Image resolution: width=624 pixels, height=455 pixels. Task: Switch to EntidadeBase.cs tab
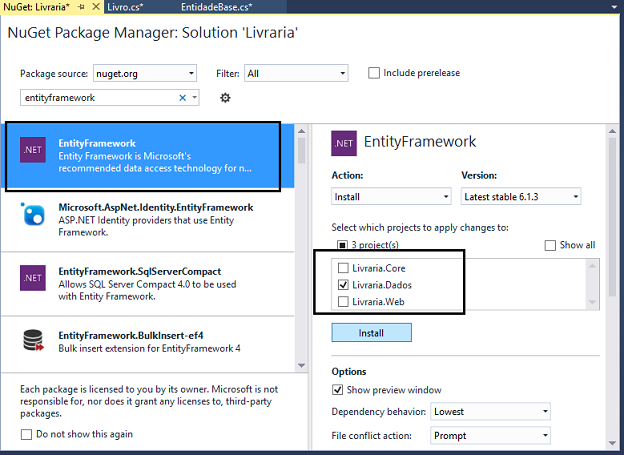click(x=216, y=7)
